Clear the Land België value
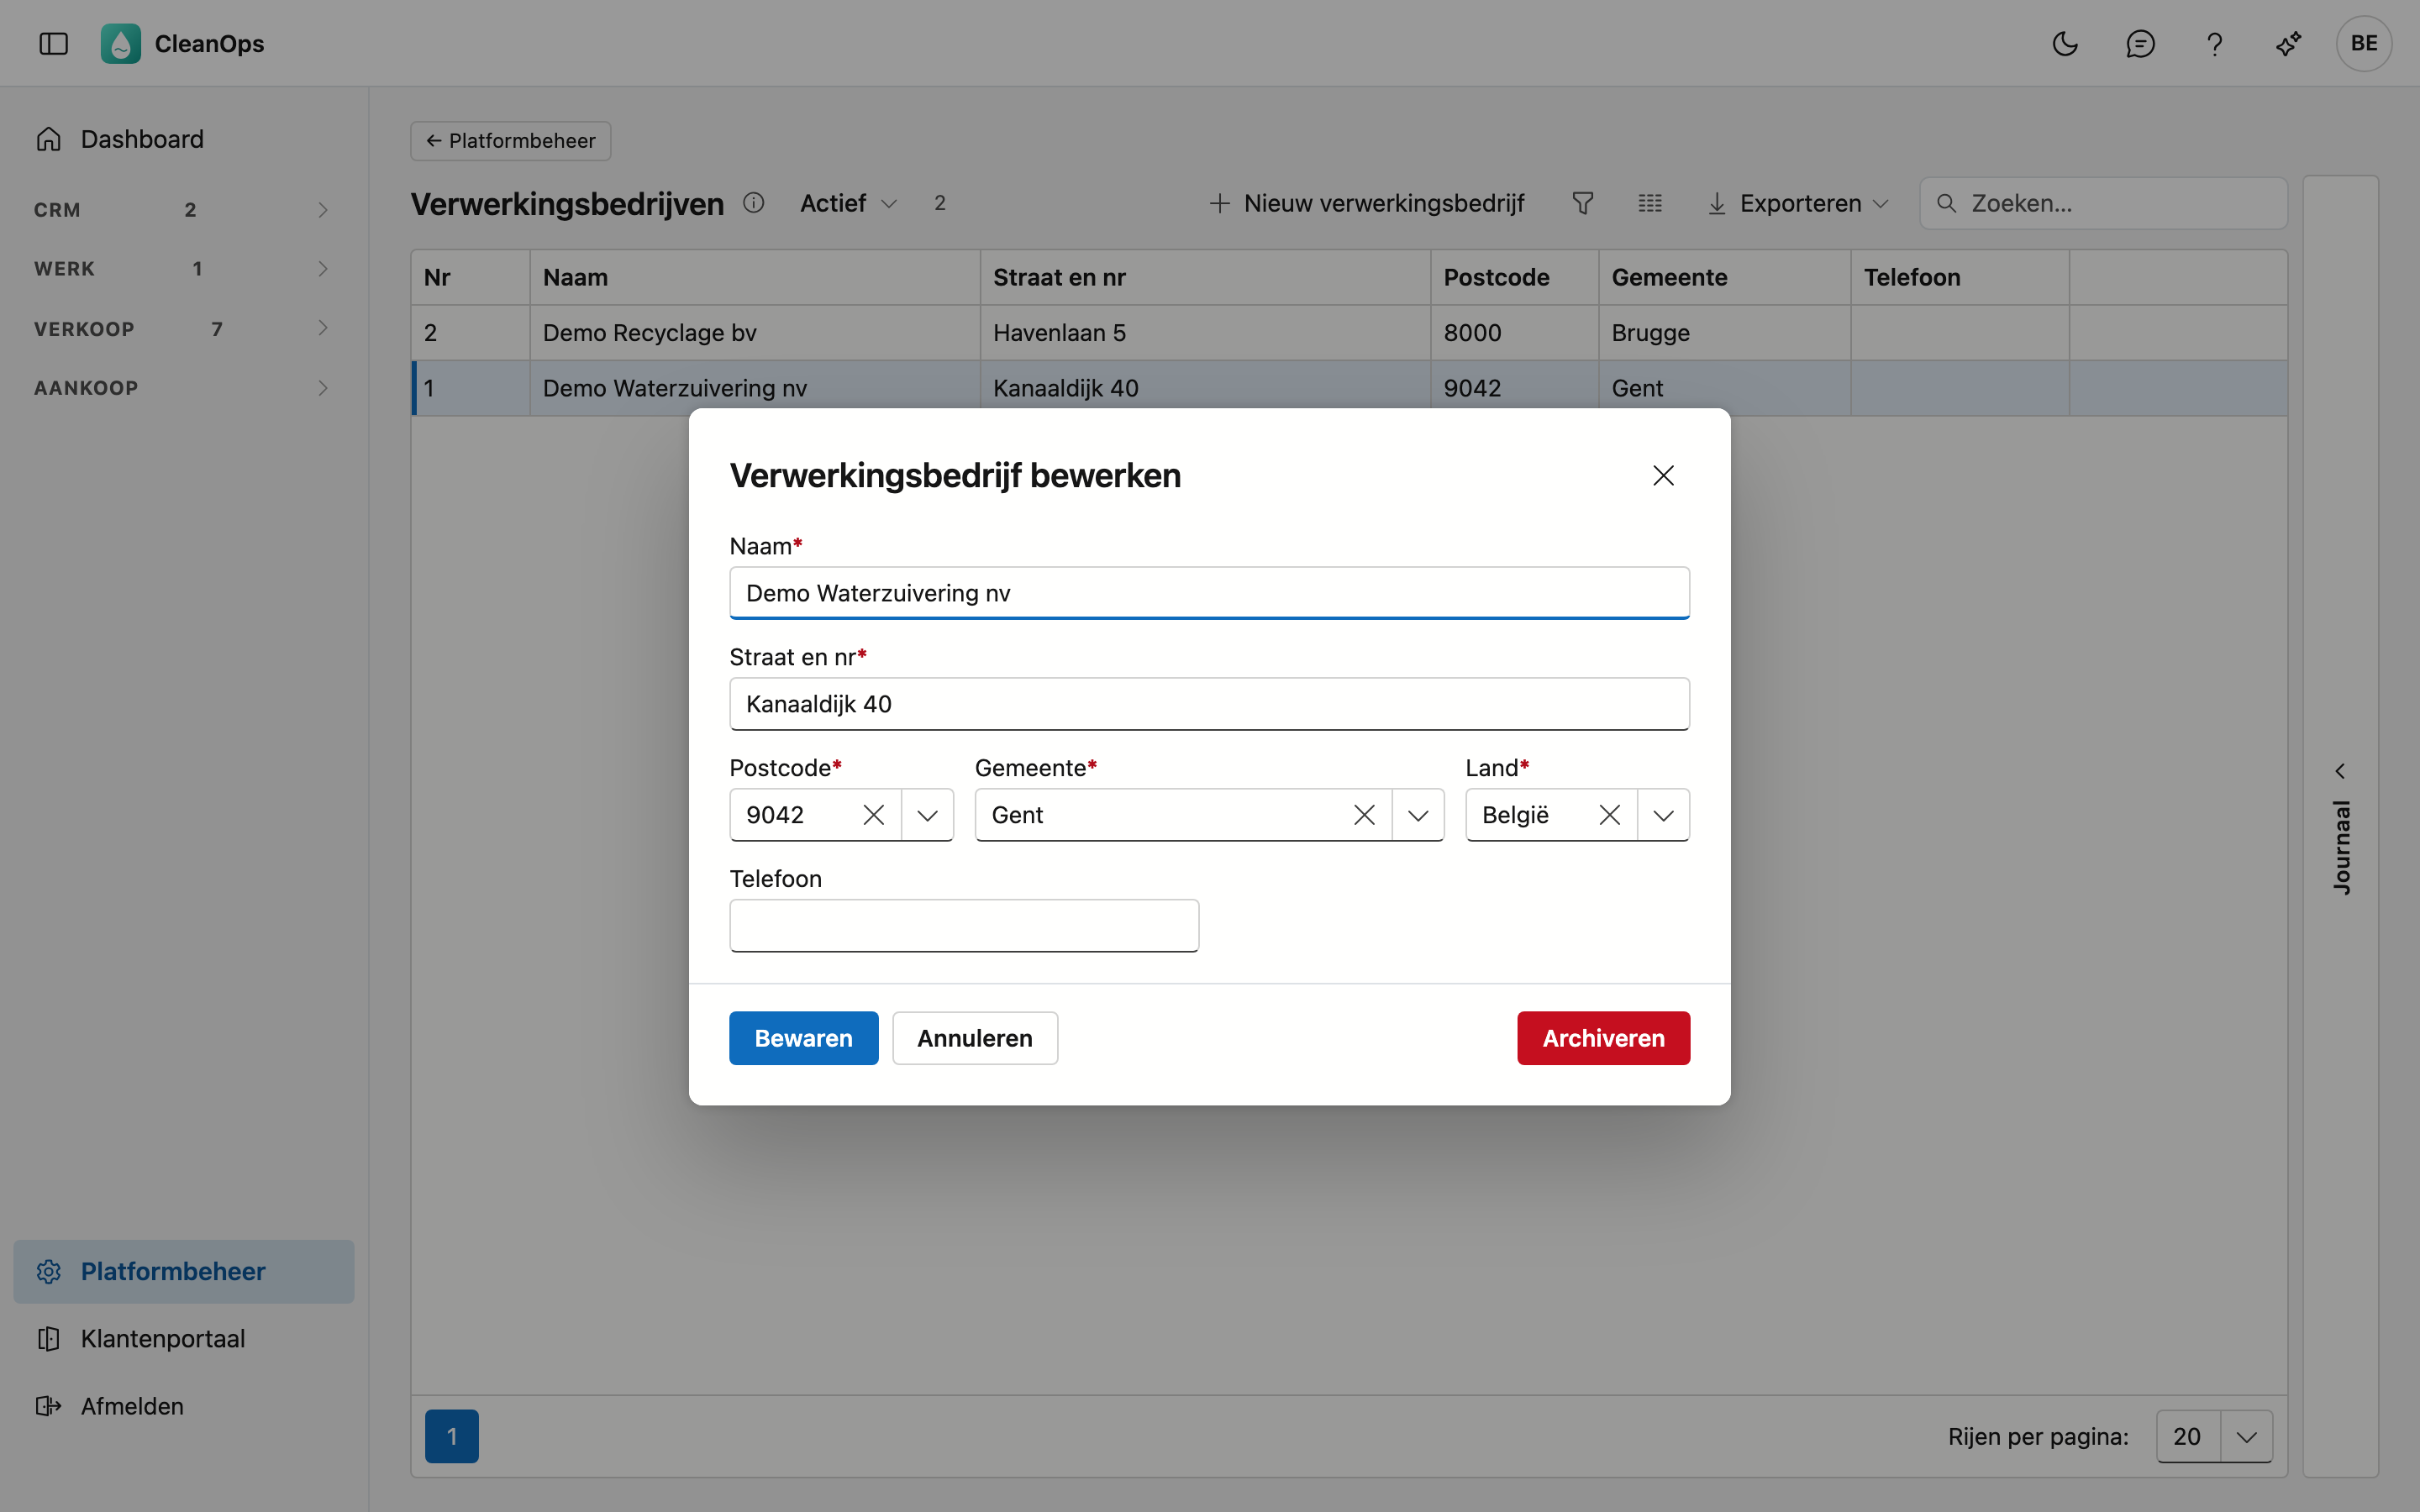Image resolution: width=2420 pixels, height=1512 pixels. pos(1609,815)
